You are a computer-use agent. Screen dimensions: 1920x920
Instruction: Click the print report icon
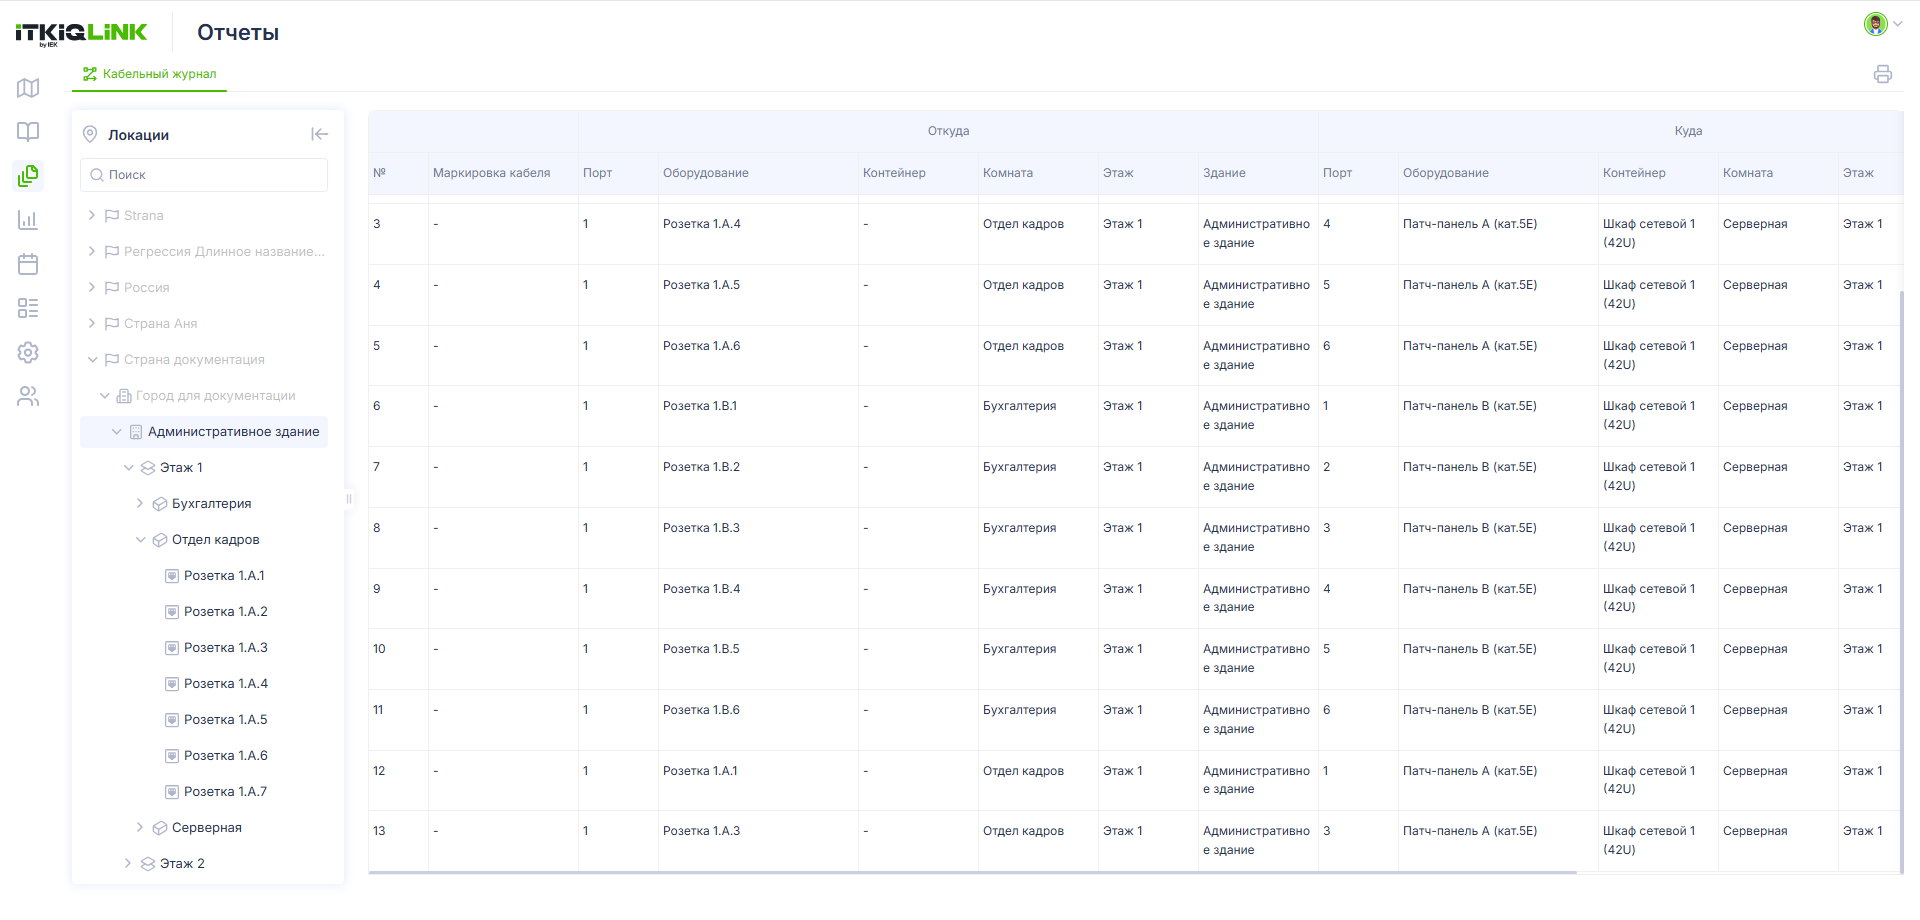coord(1883,74)
